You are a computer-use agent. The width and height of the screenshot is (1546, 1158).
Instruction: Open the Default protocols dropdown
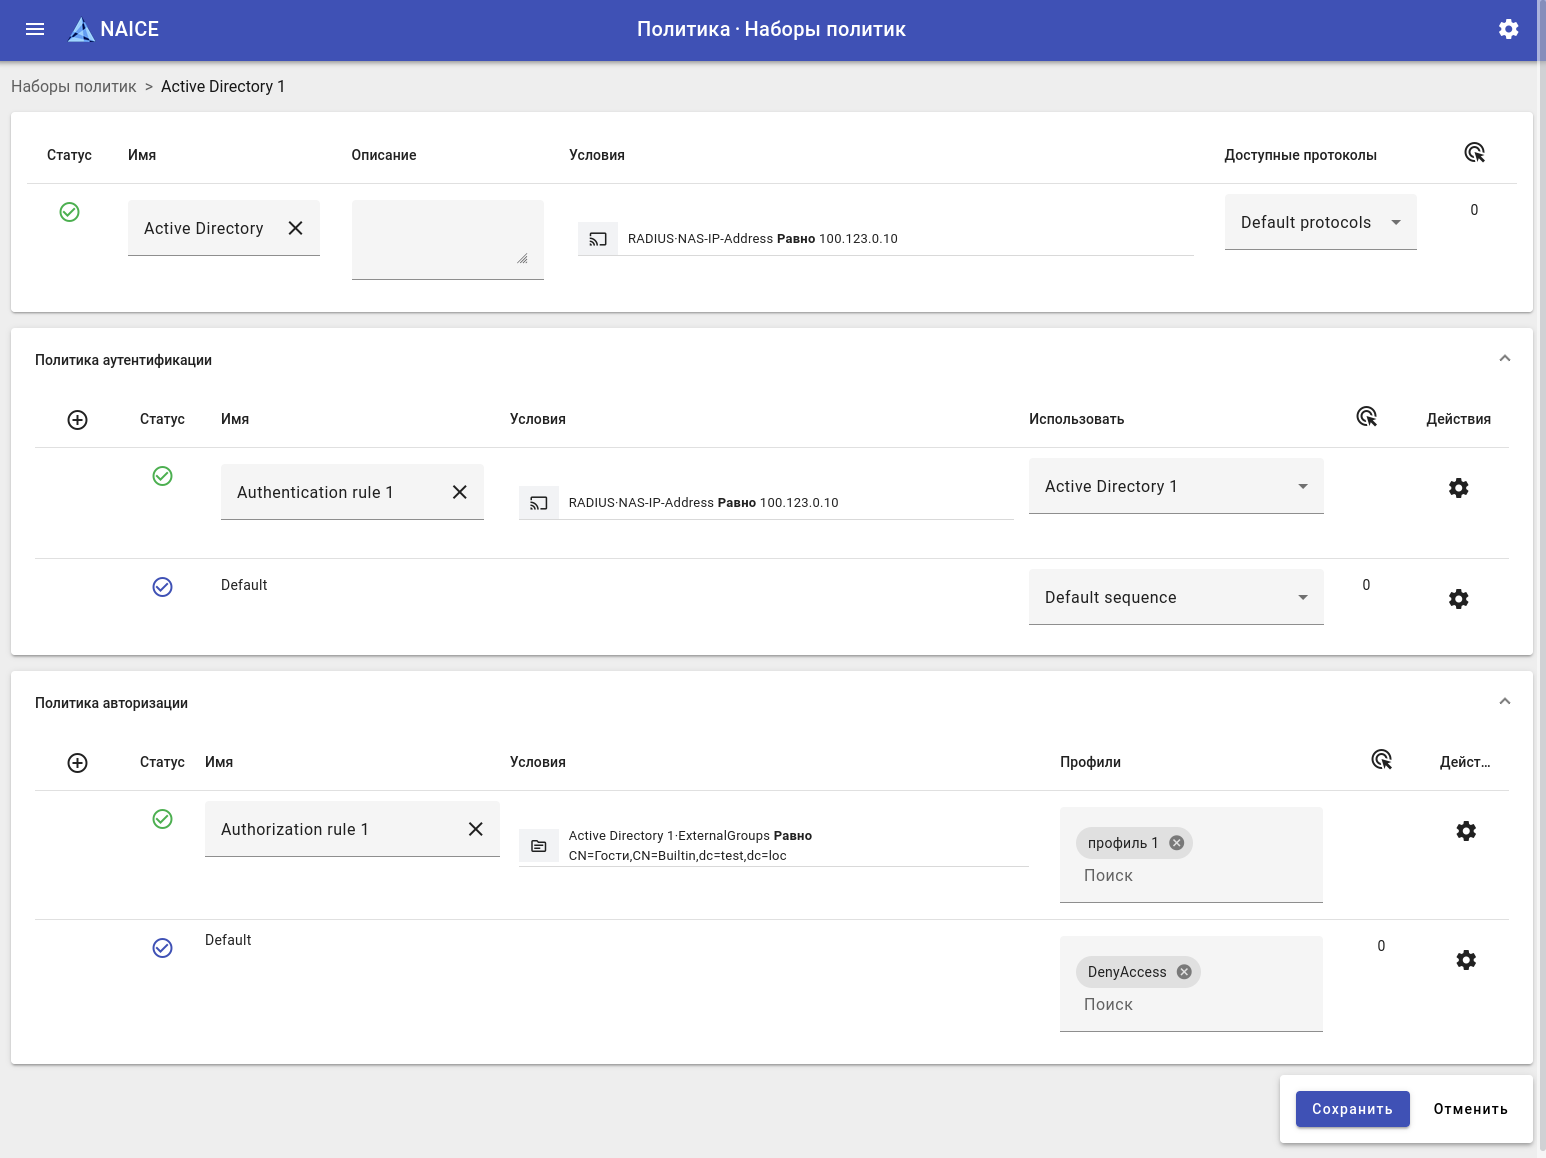pyautogui.click(x=1320, y=222)
